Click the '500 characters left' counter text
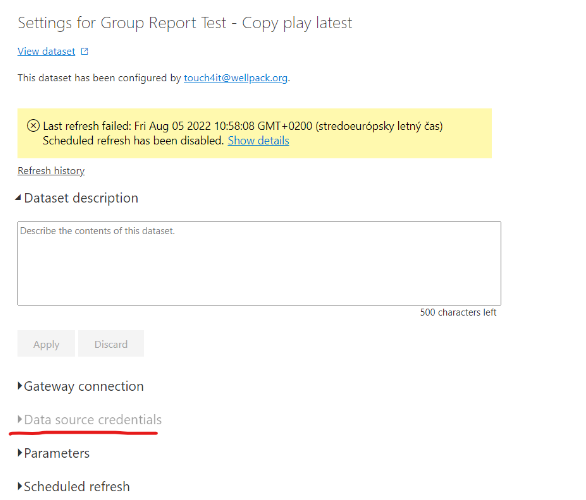Image resolution: width=586 pixels, height=500 pixels. coord(458,312)
